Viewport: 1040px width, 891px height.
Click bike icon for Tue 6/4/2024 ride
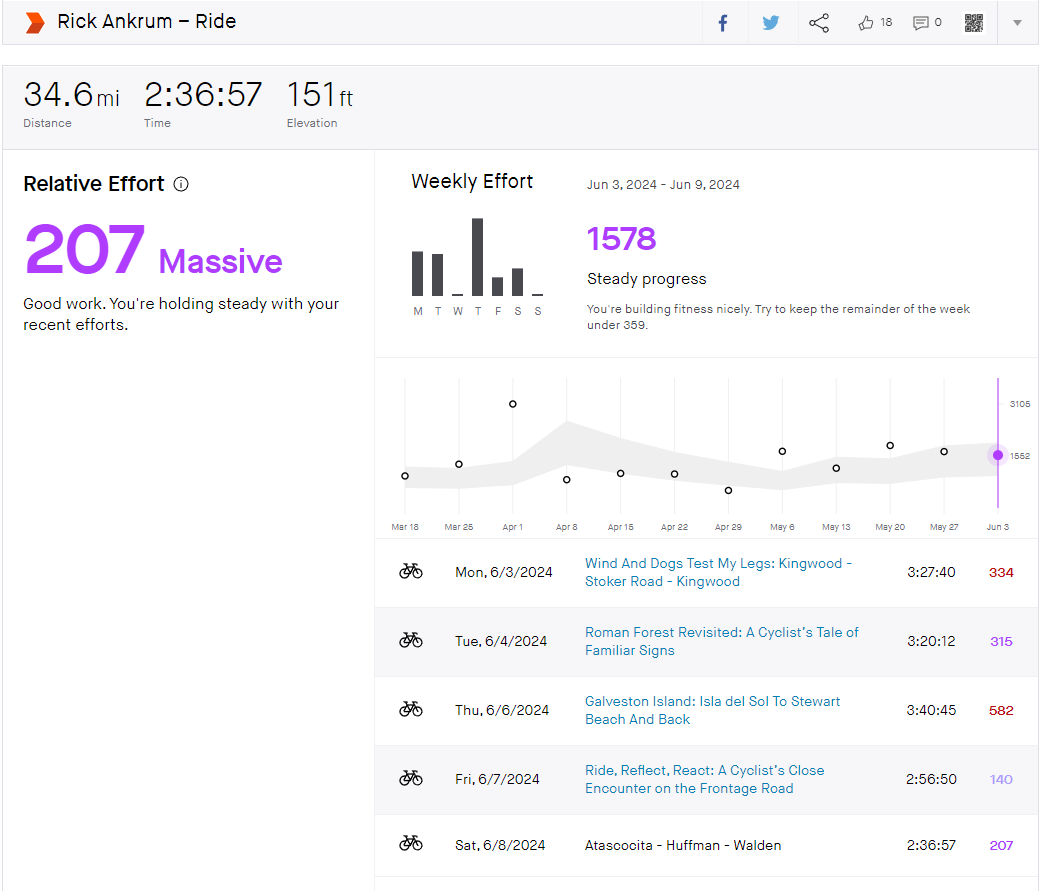pos(411,640)
